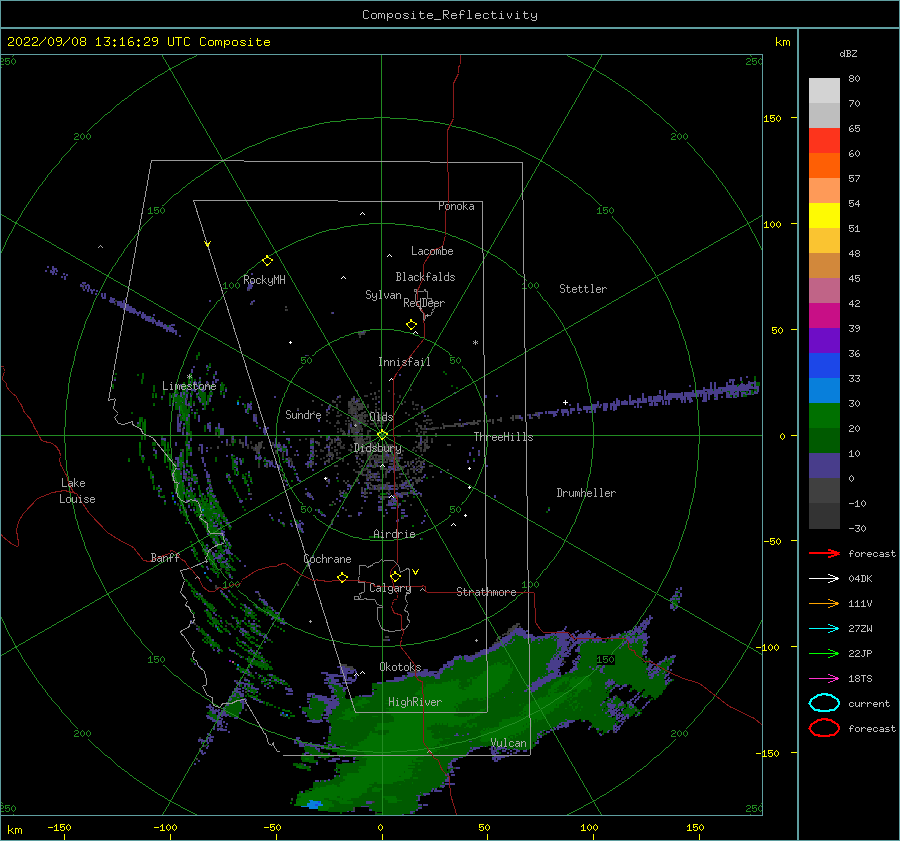Image resolution: width=900 pixels, height=841 pixels.
Task: Click the Okotoks town label
Action: 400,666
